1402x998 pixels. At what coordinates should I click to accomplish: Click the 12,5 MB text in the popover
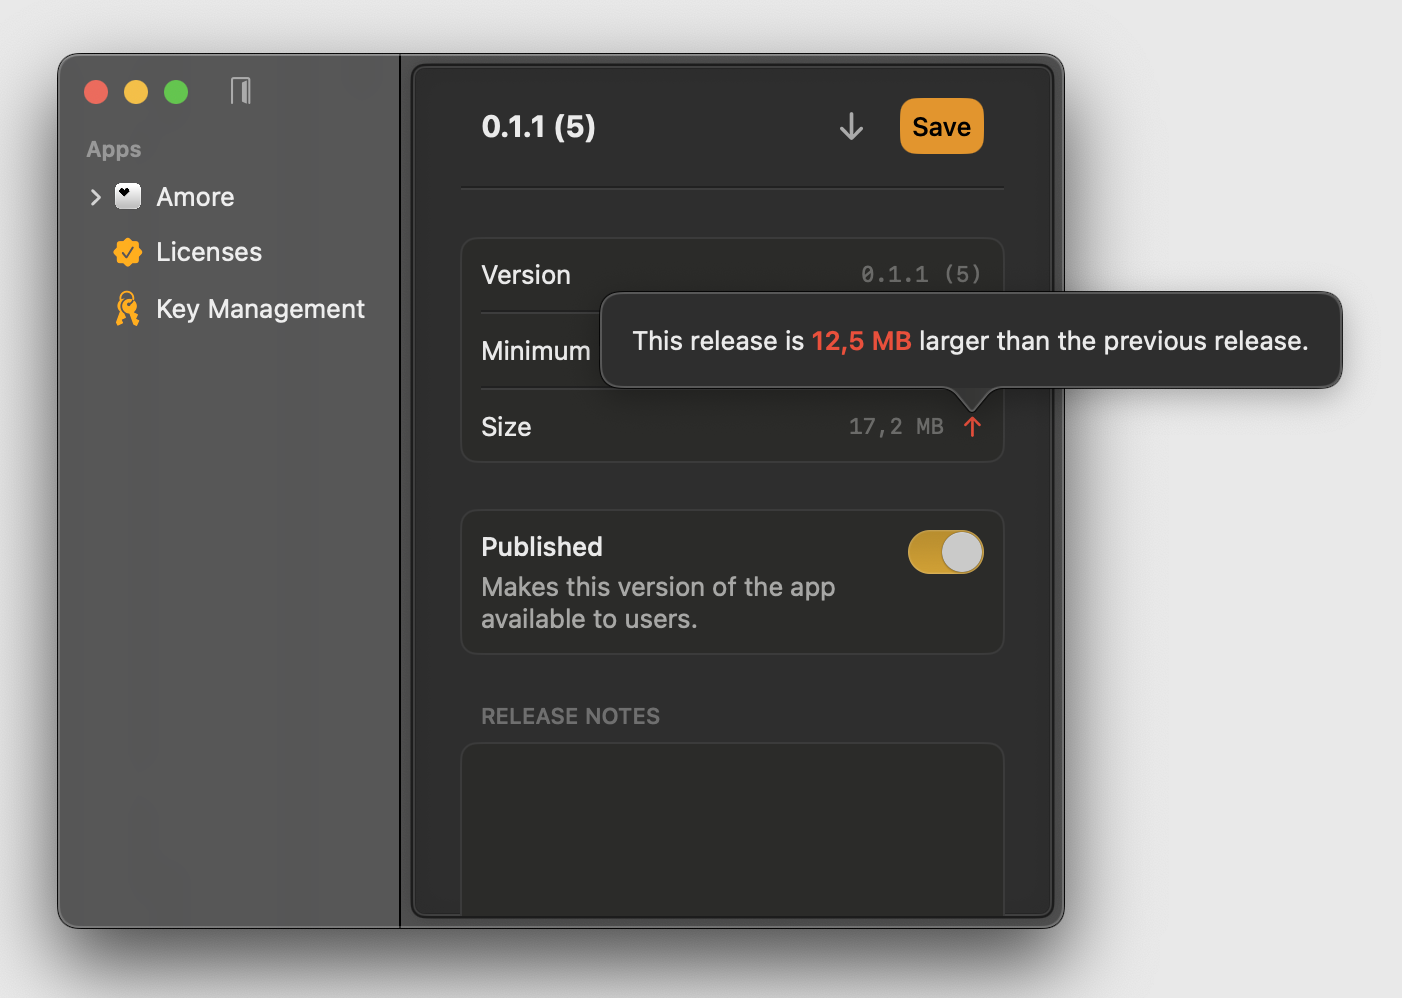(861, 341)
